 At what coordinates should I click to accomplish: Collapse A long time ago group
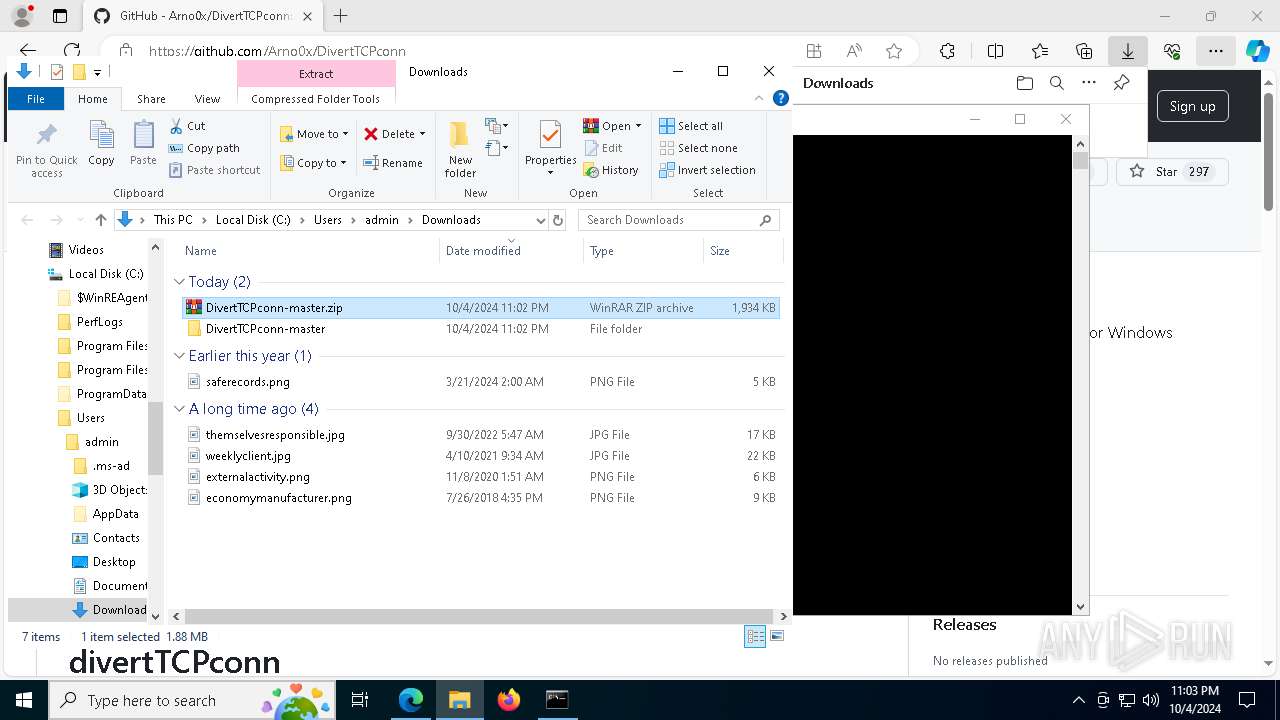[x=180, y=409]
